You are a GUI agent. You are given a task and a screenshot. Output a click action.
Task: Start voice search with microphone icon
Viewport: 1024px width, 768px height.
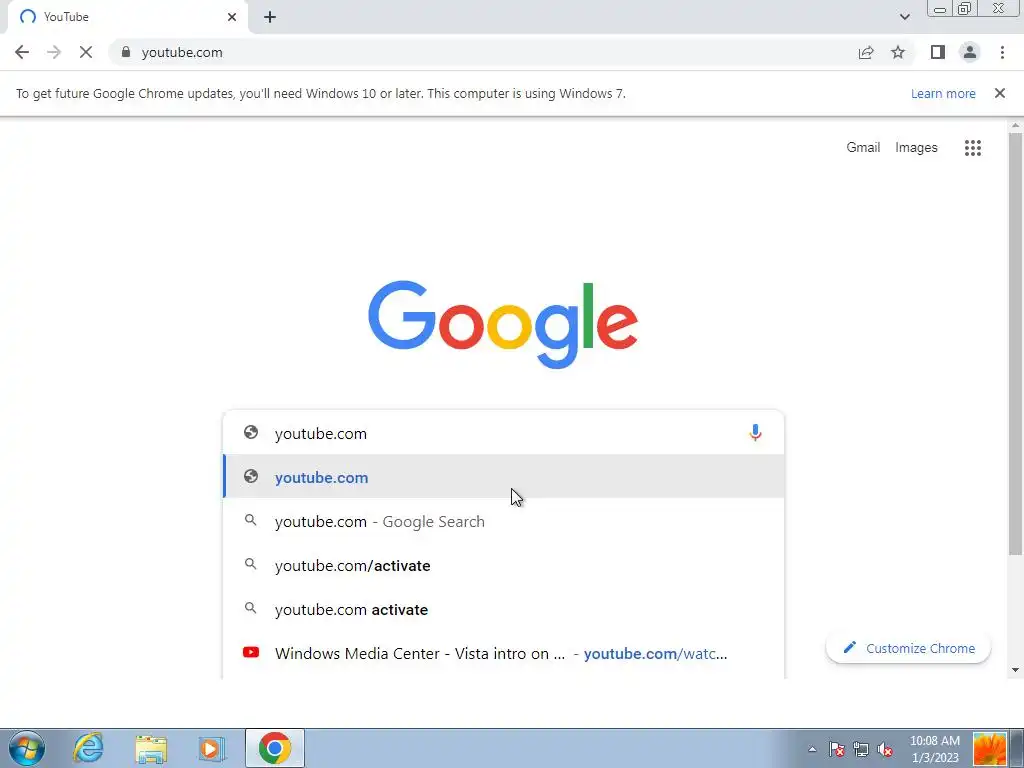click(755, 433)
